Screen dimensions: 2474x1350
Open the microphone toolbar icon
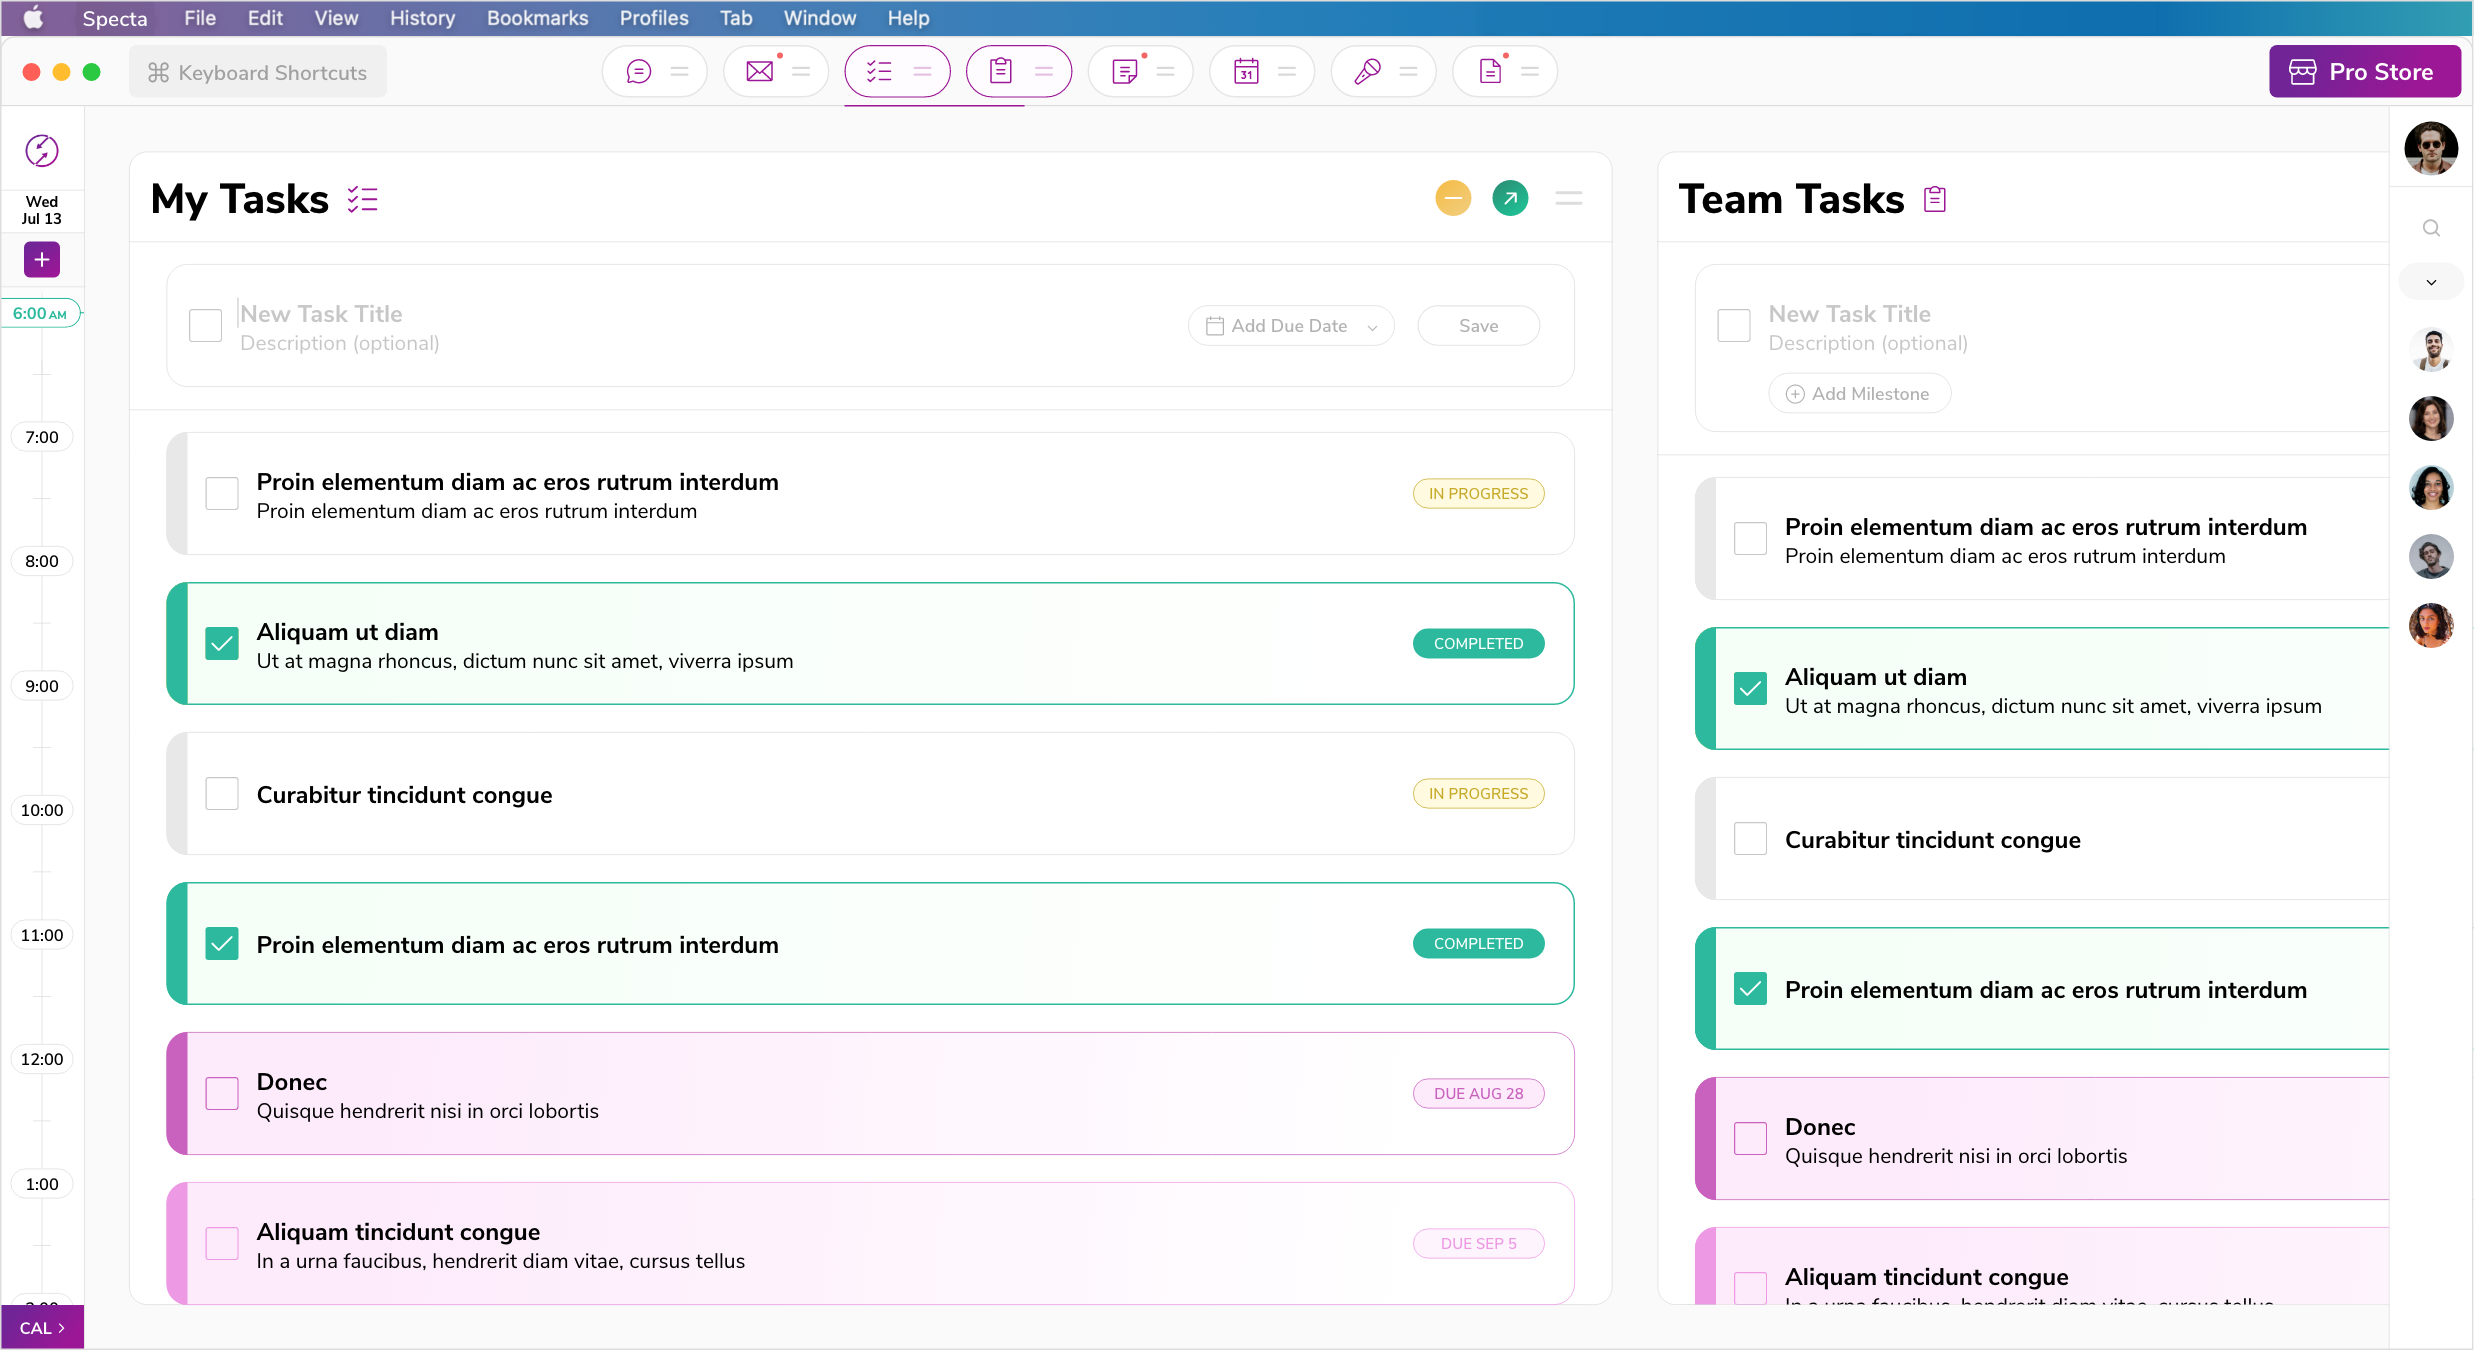(x=1367, y=72)
